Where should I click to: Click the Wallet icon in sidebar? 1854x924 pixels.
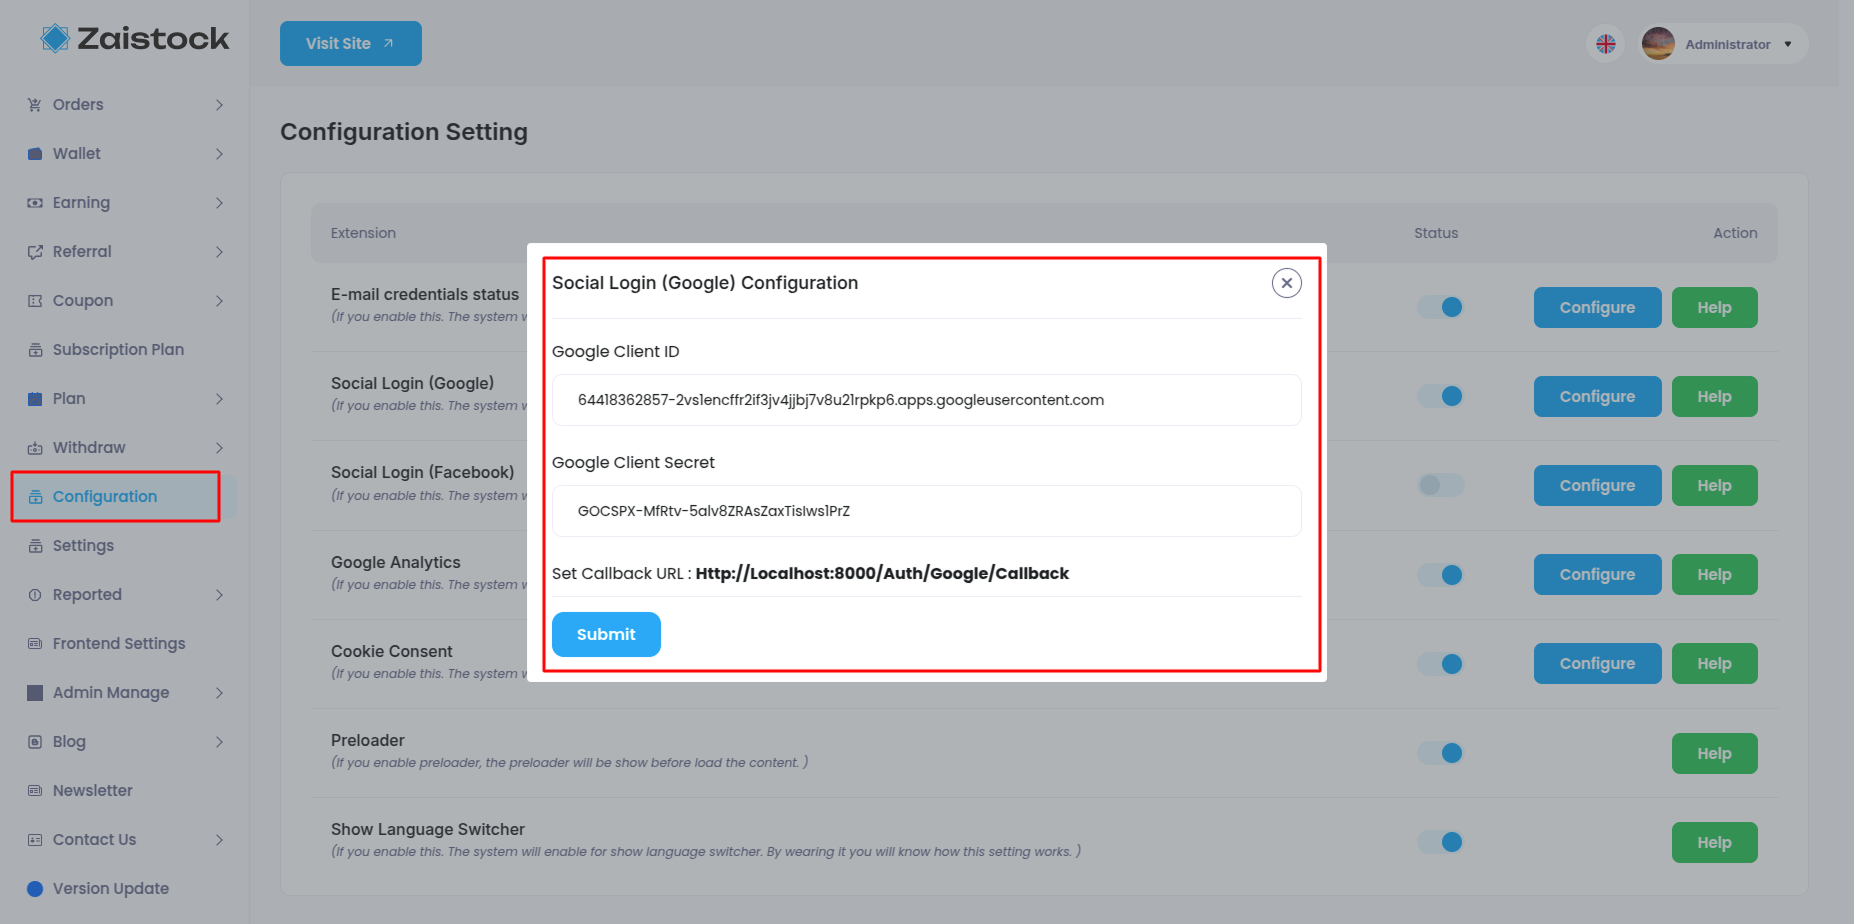(x=35, y=154)
